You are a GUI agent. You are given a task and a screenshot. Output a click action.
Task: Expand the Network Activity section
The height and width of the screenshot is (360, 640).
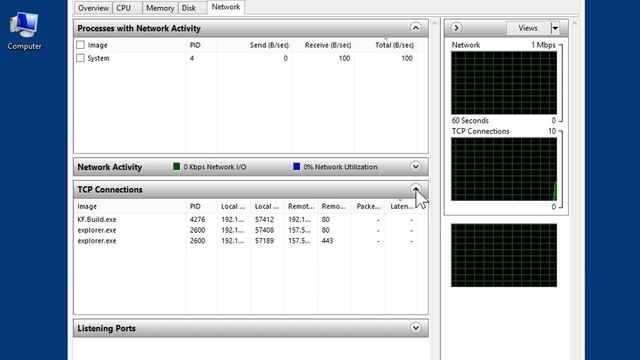(x=416, y=167)
